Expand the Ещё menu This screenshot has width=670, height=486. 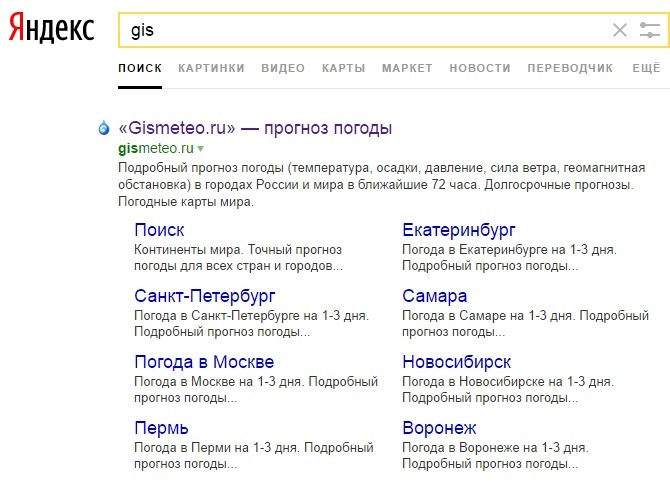coord(646,68)
